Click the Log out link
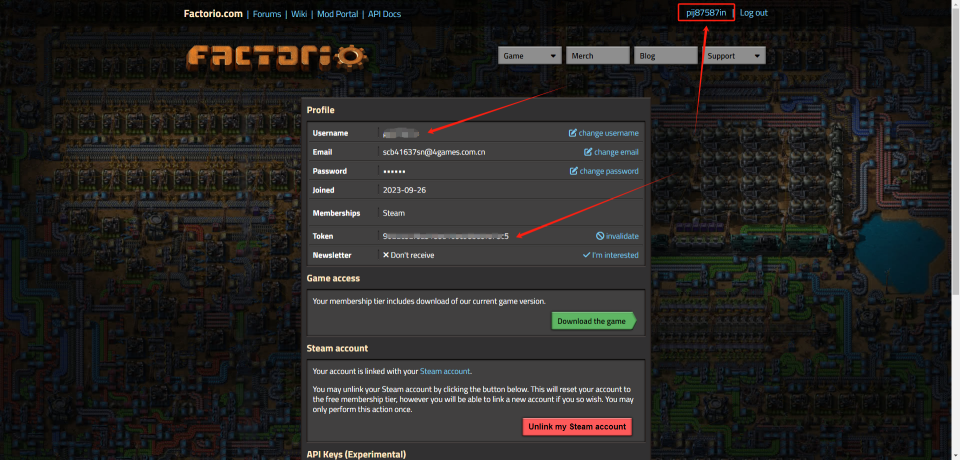960x460 pixels. [754, 13]
